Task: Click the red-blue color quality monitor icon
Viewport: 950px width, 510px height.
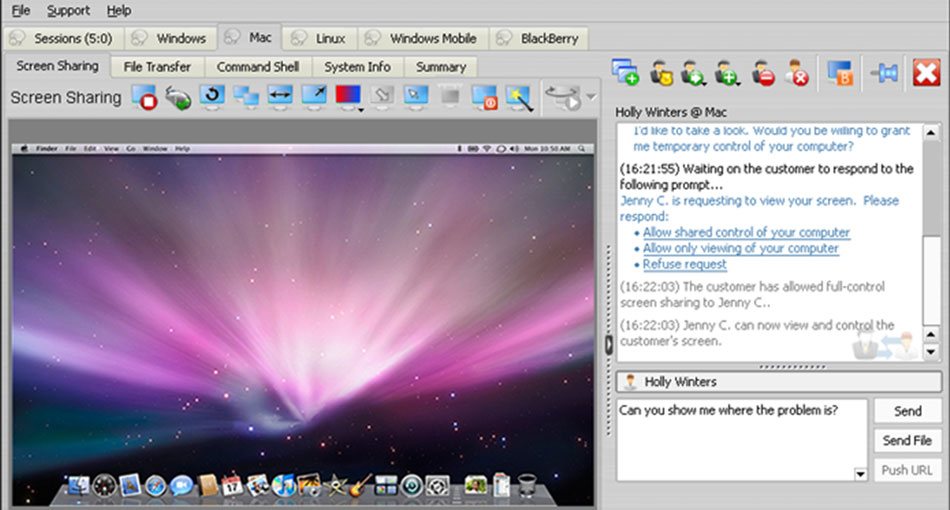Action: pos(348,96)
